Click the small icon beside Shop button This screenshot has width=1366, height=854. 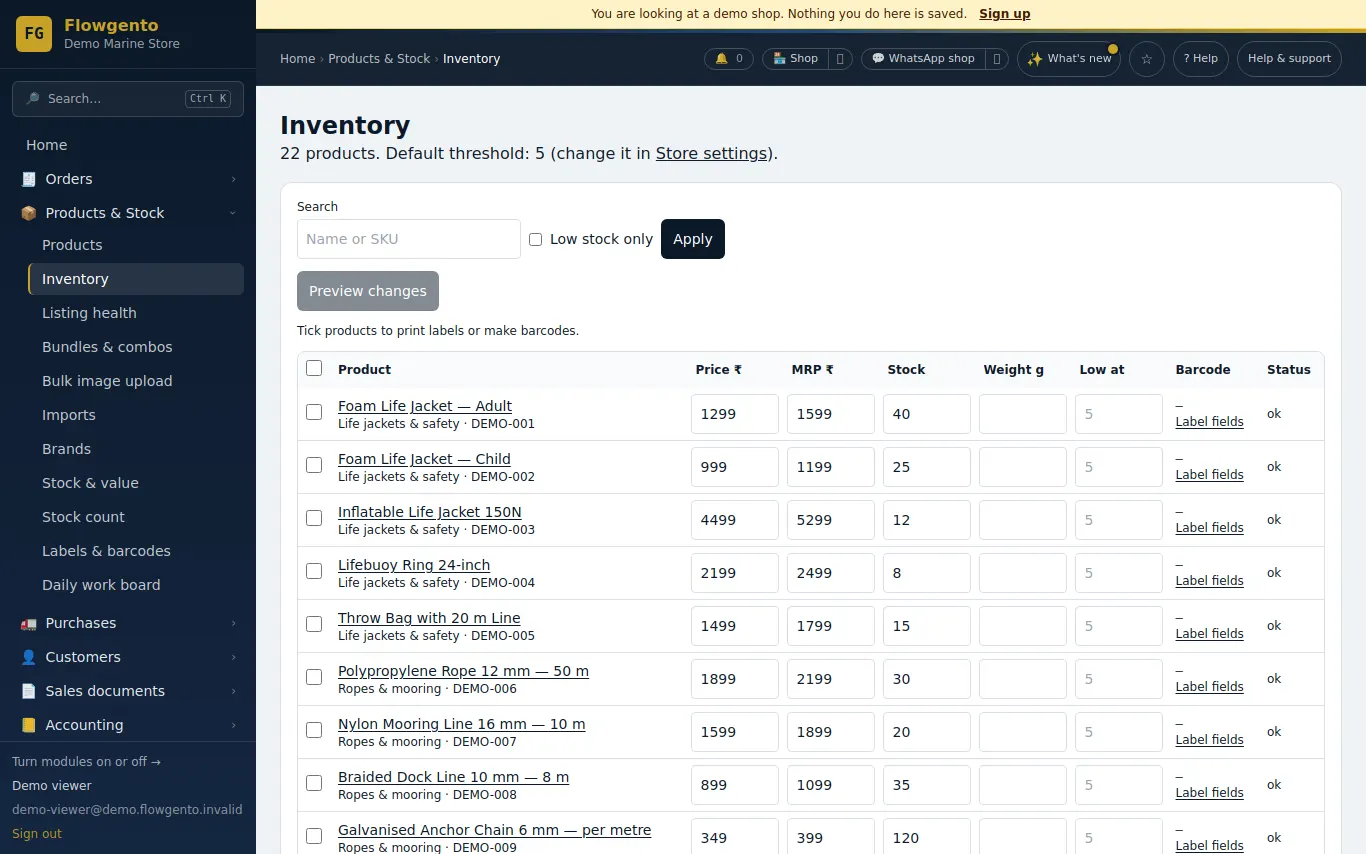840,59
